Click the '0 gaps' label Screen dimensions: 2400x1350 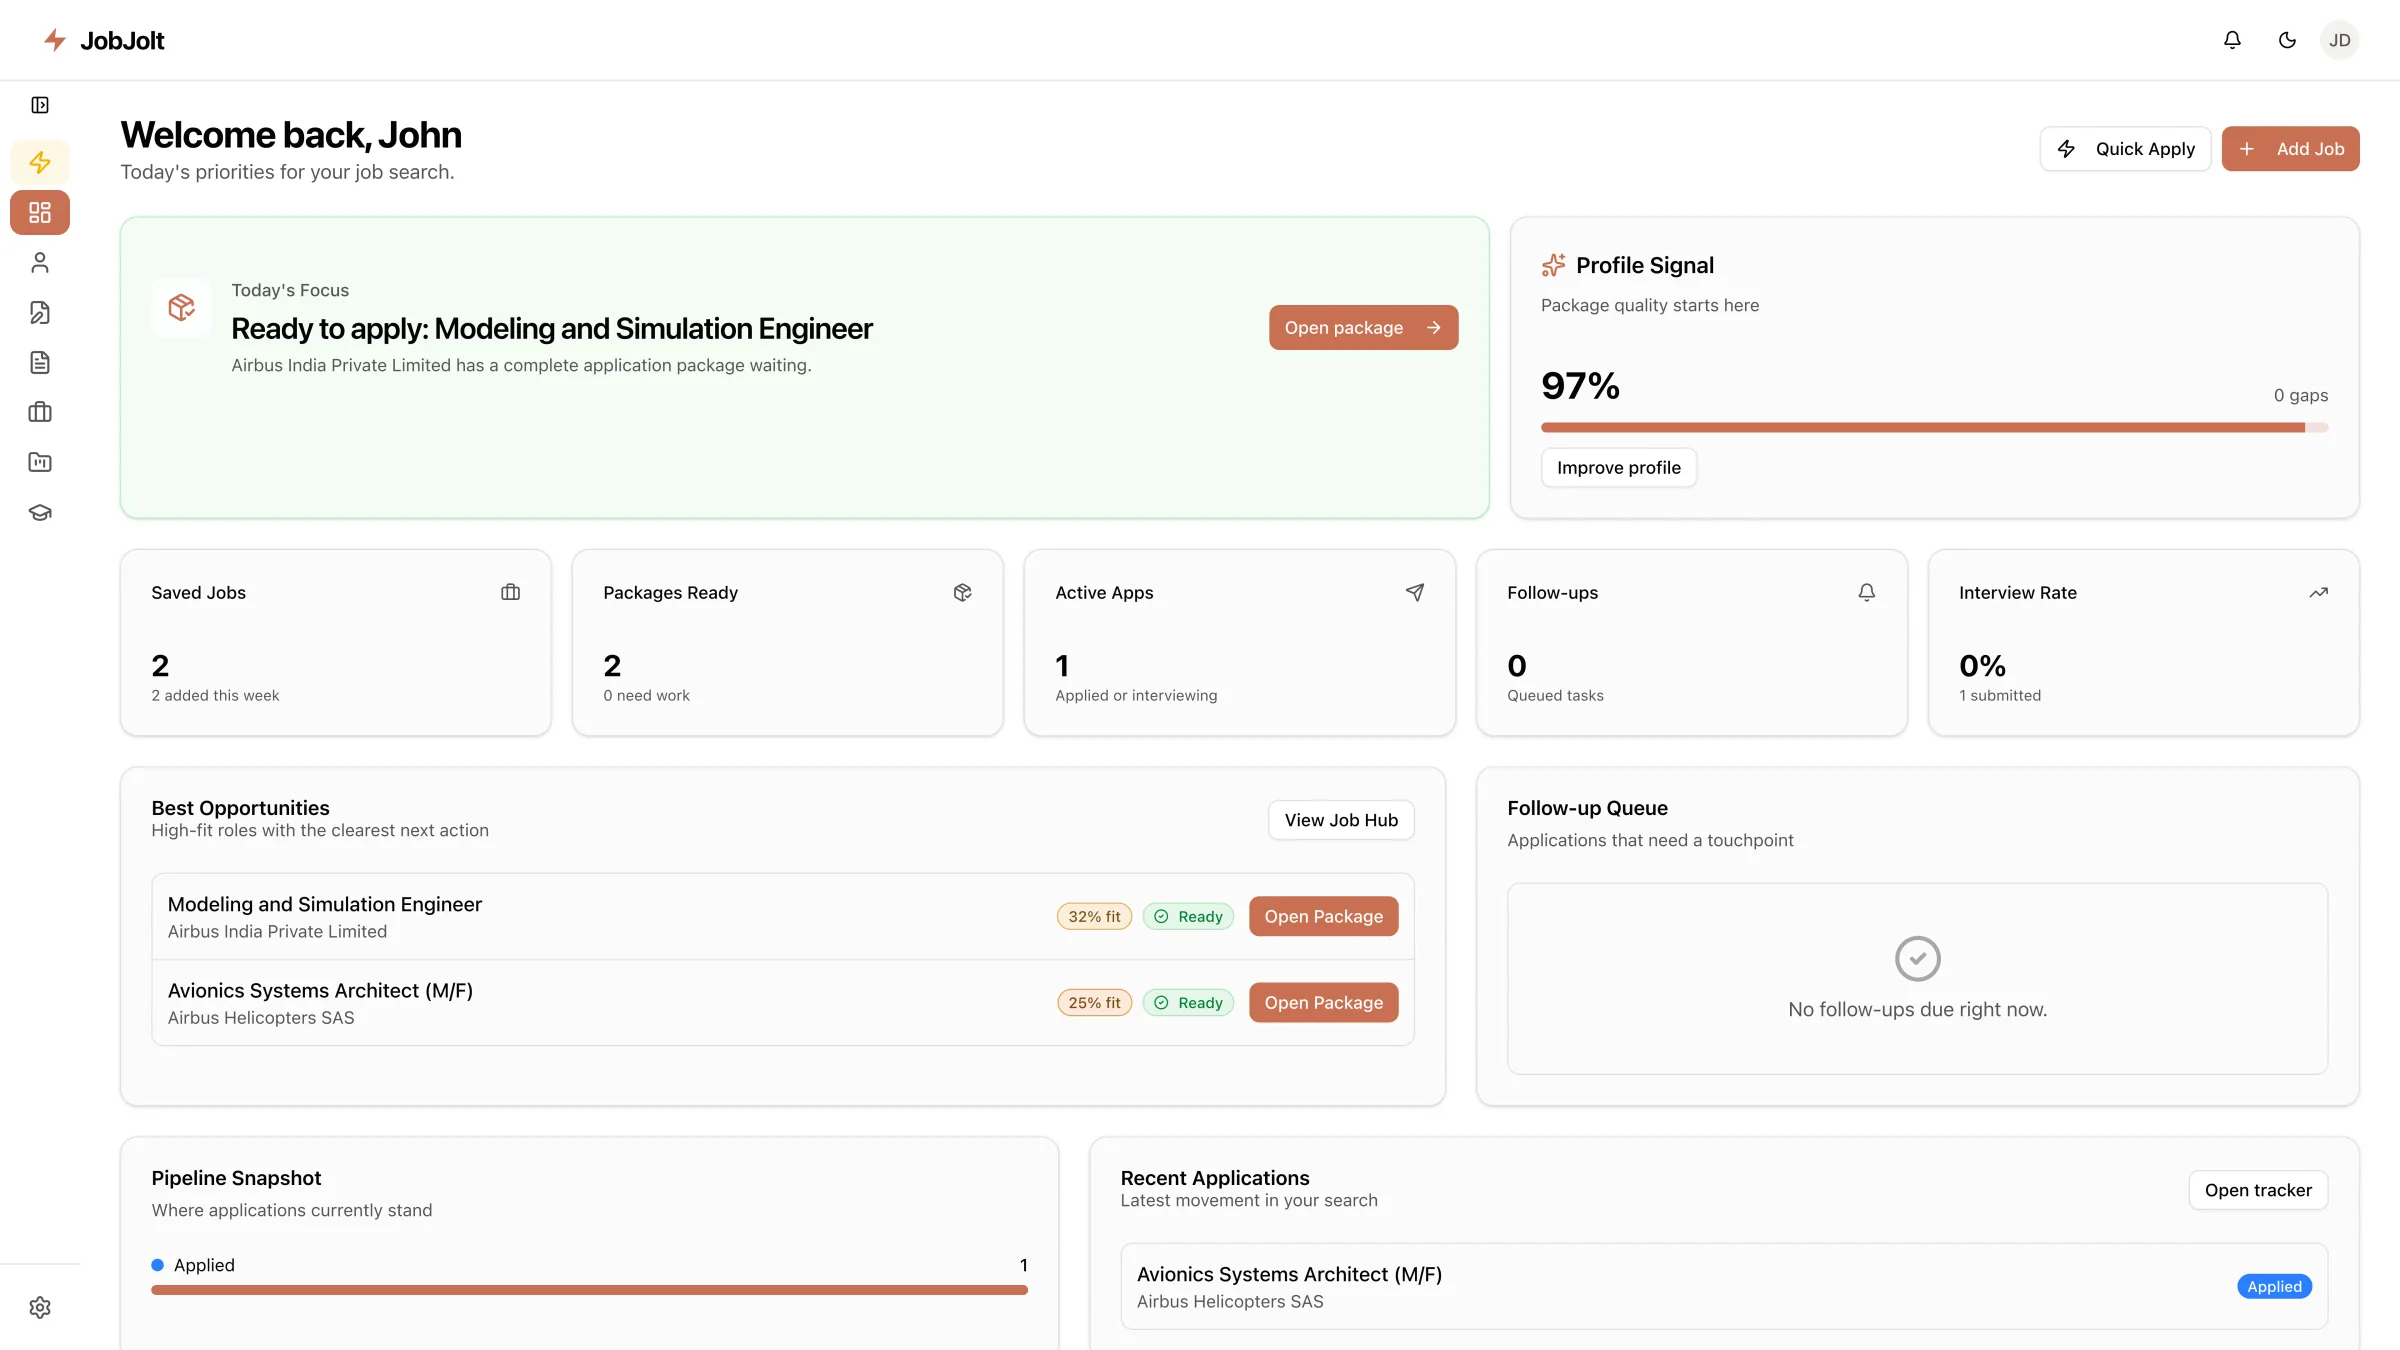pyautogui.click(x=2300, y=395)
